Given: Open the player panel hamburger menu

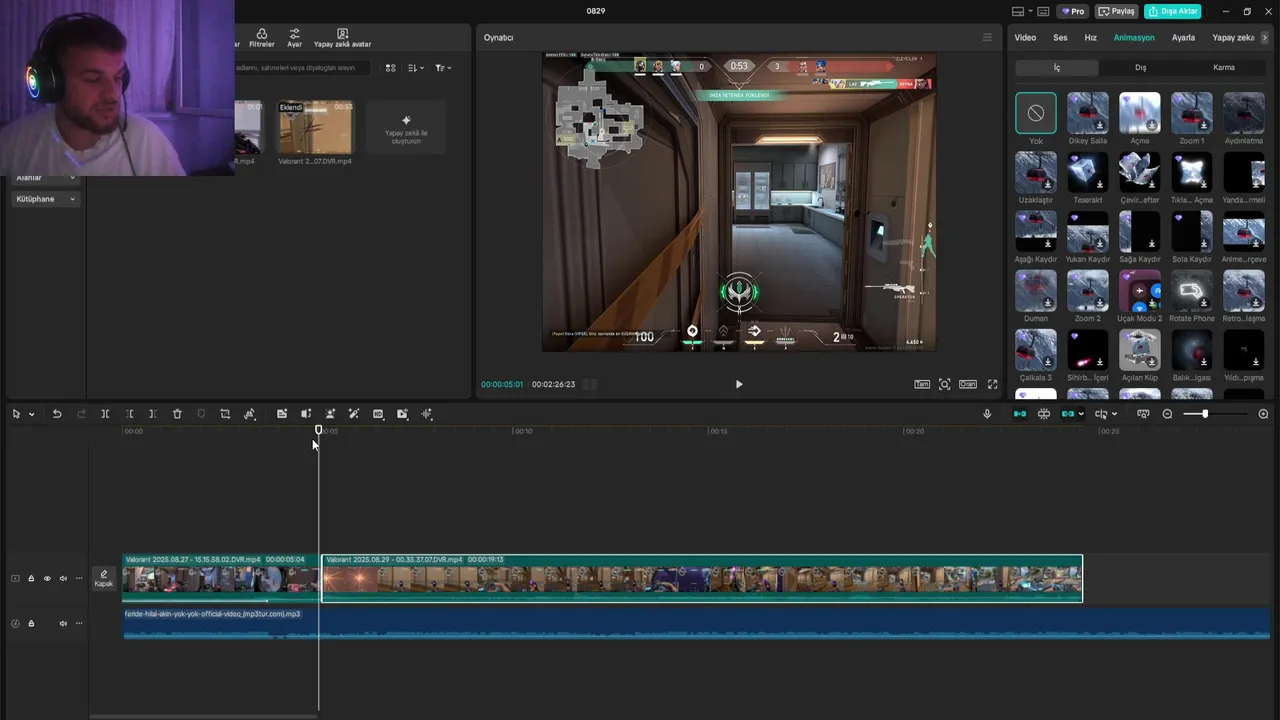Looking at the screenshot, I should pyautogui.click(x=987, y=38).
